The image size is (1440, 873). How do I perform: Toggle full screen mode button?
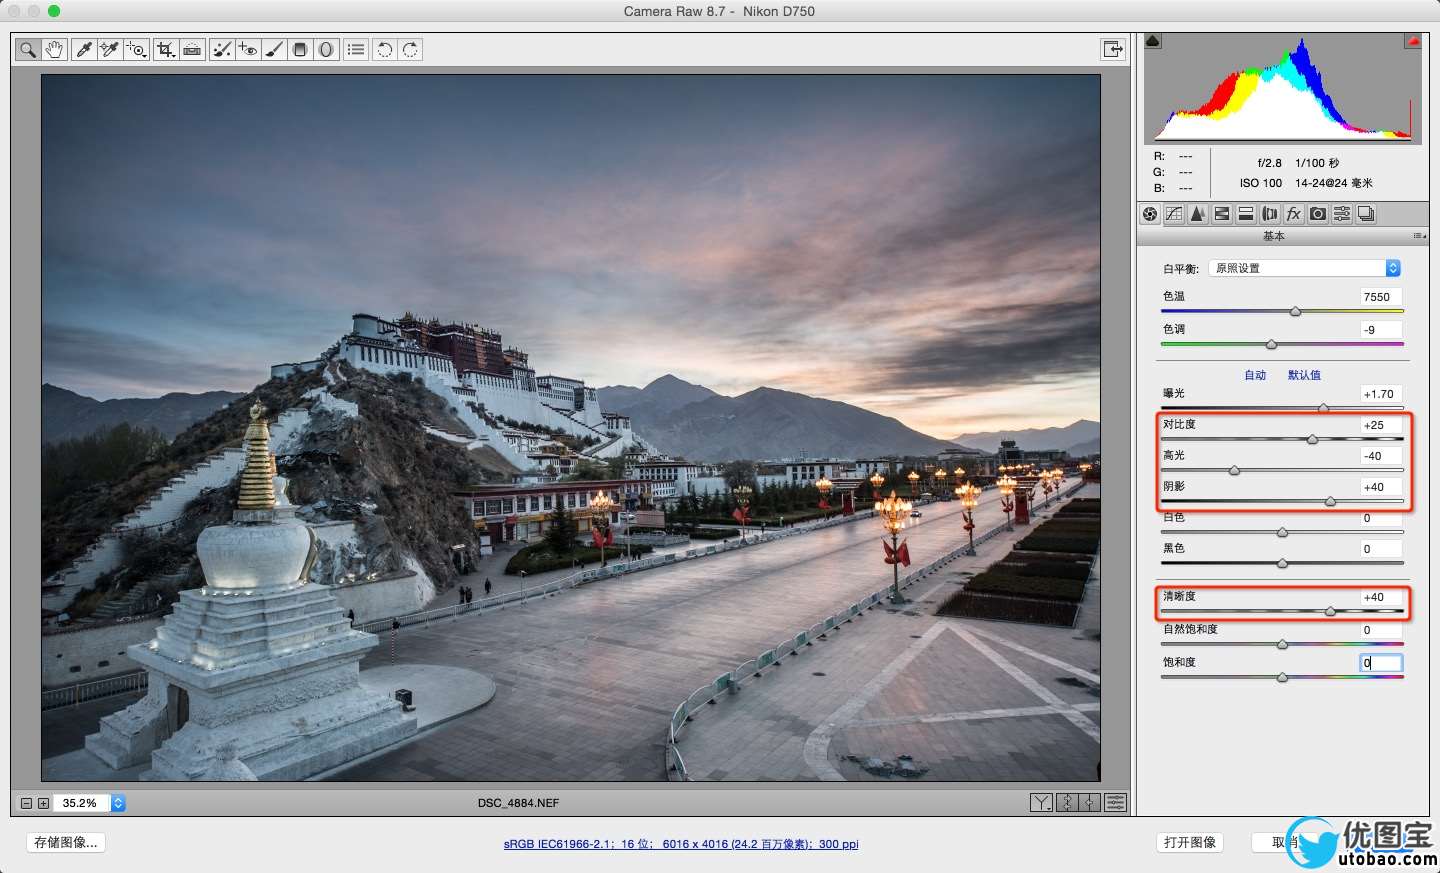1112,49
